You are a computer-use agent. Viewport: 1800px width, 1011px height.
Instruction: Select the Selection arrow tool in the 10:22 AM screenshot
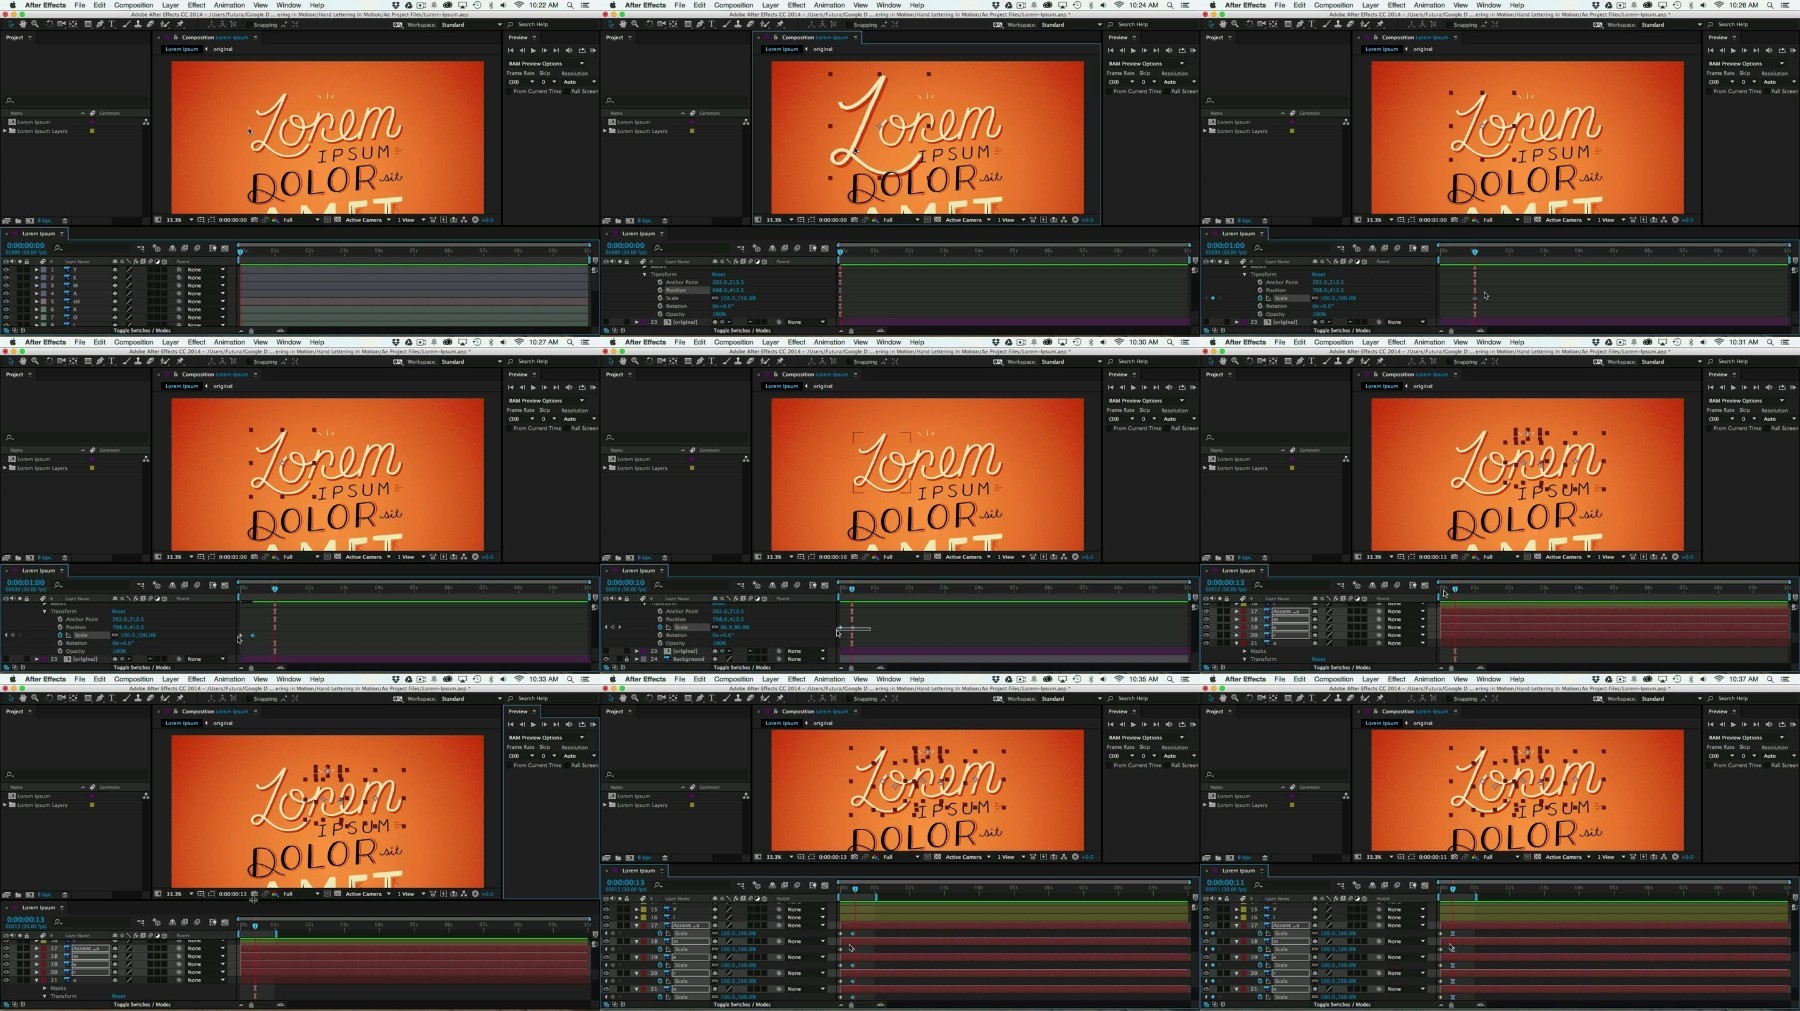point(11,24)
